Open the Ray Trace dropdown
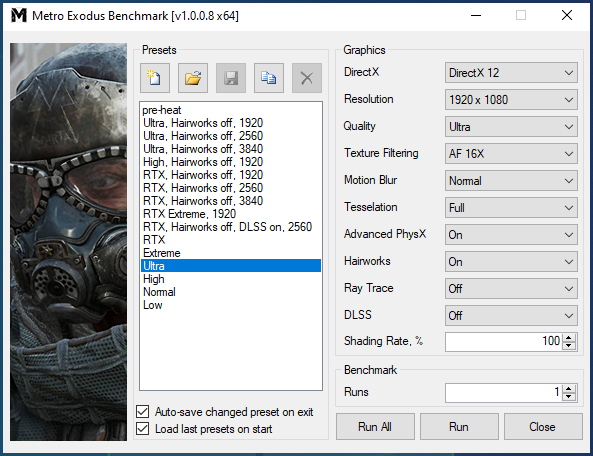593x456 pixels. [511, 288]
